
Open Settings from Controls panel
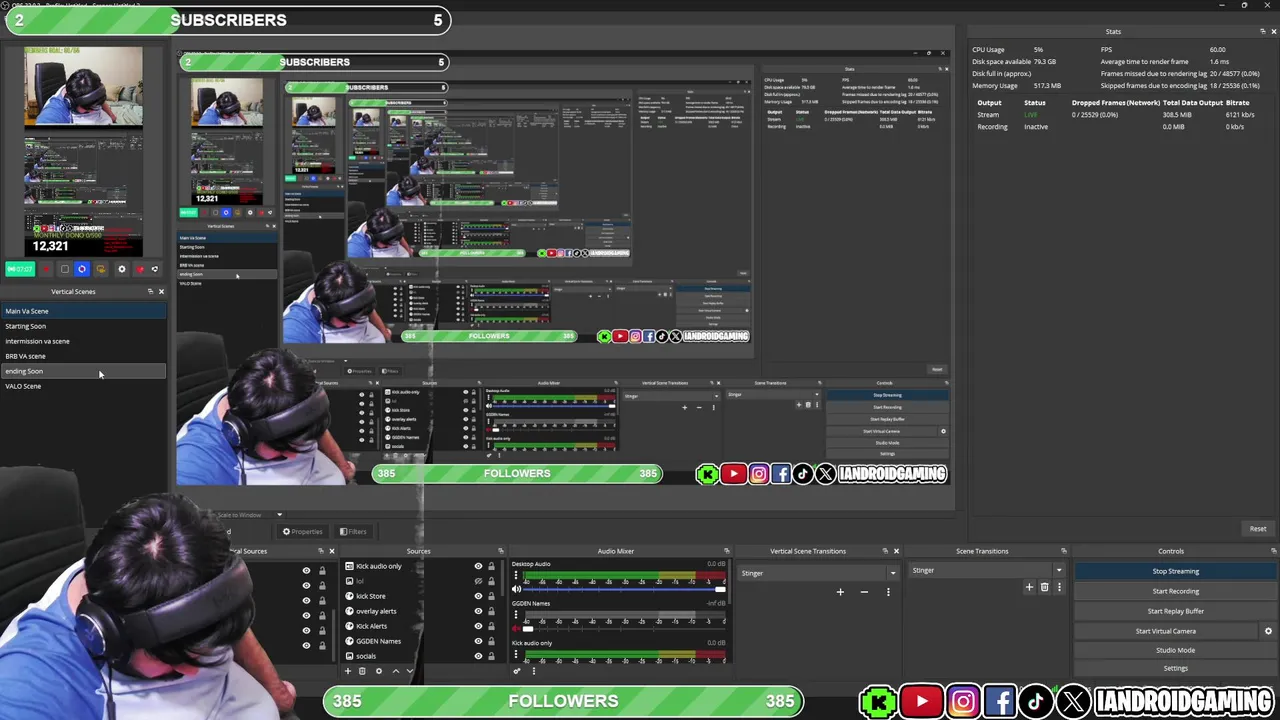point(1176,668)
